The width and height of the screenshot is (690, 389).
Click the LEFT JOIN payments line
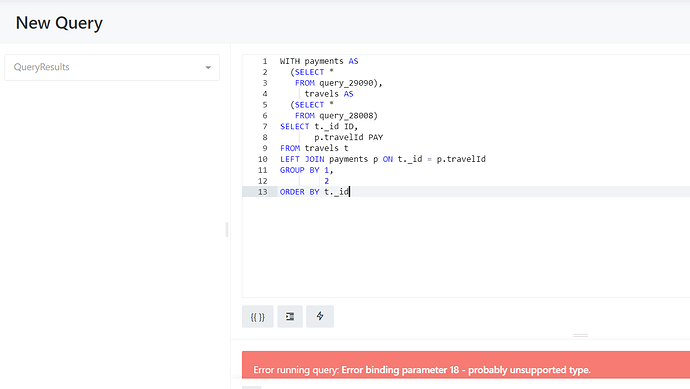click(383, 159)
